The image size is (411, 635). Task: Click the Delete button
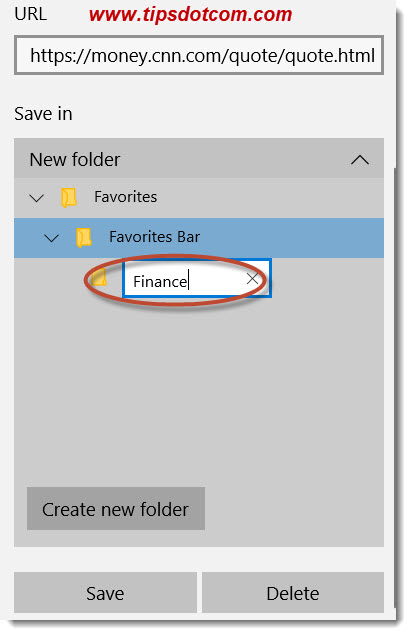pyautogui.click(x=293, y=593)
